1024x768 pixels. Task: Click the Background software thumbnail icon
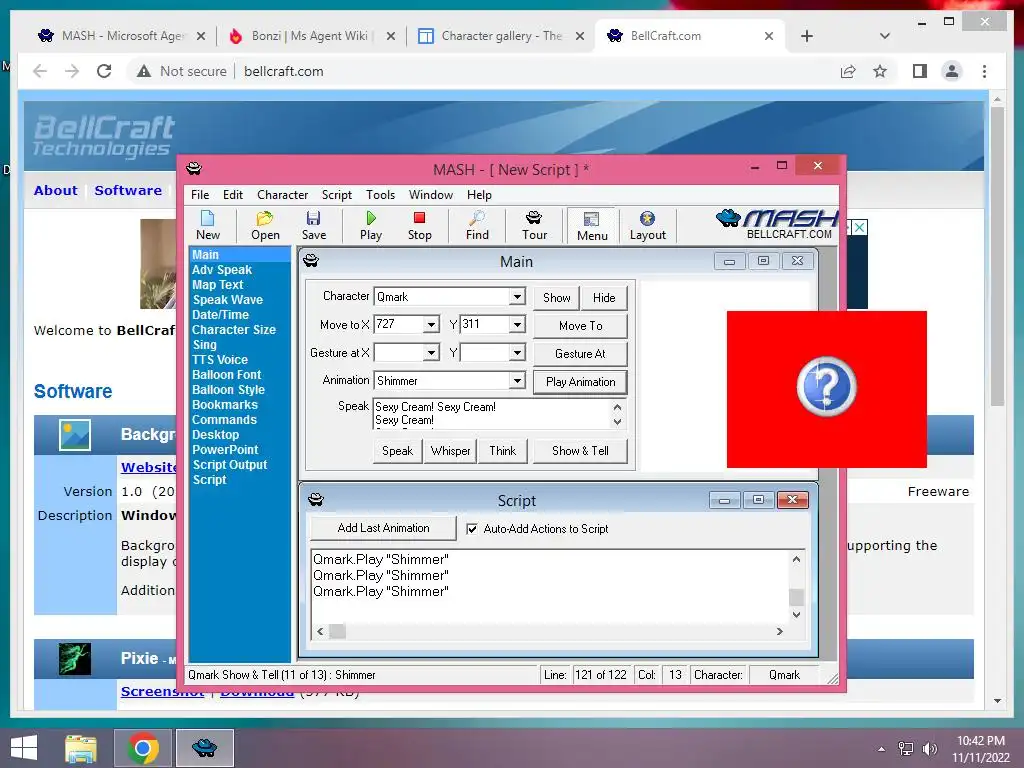74,435
